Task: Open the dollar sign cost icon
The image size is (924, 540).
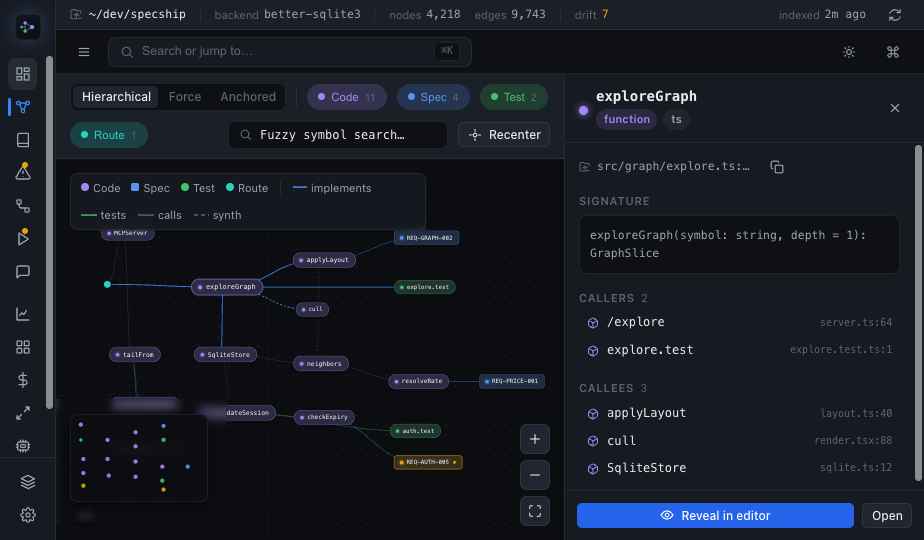Action: click(x=23, y=380)
